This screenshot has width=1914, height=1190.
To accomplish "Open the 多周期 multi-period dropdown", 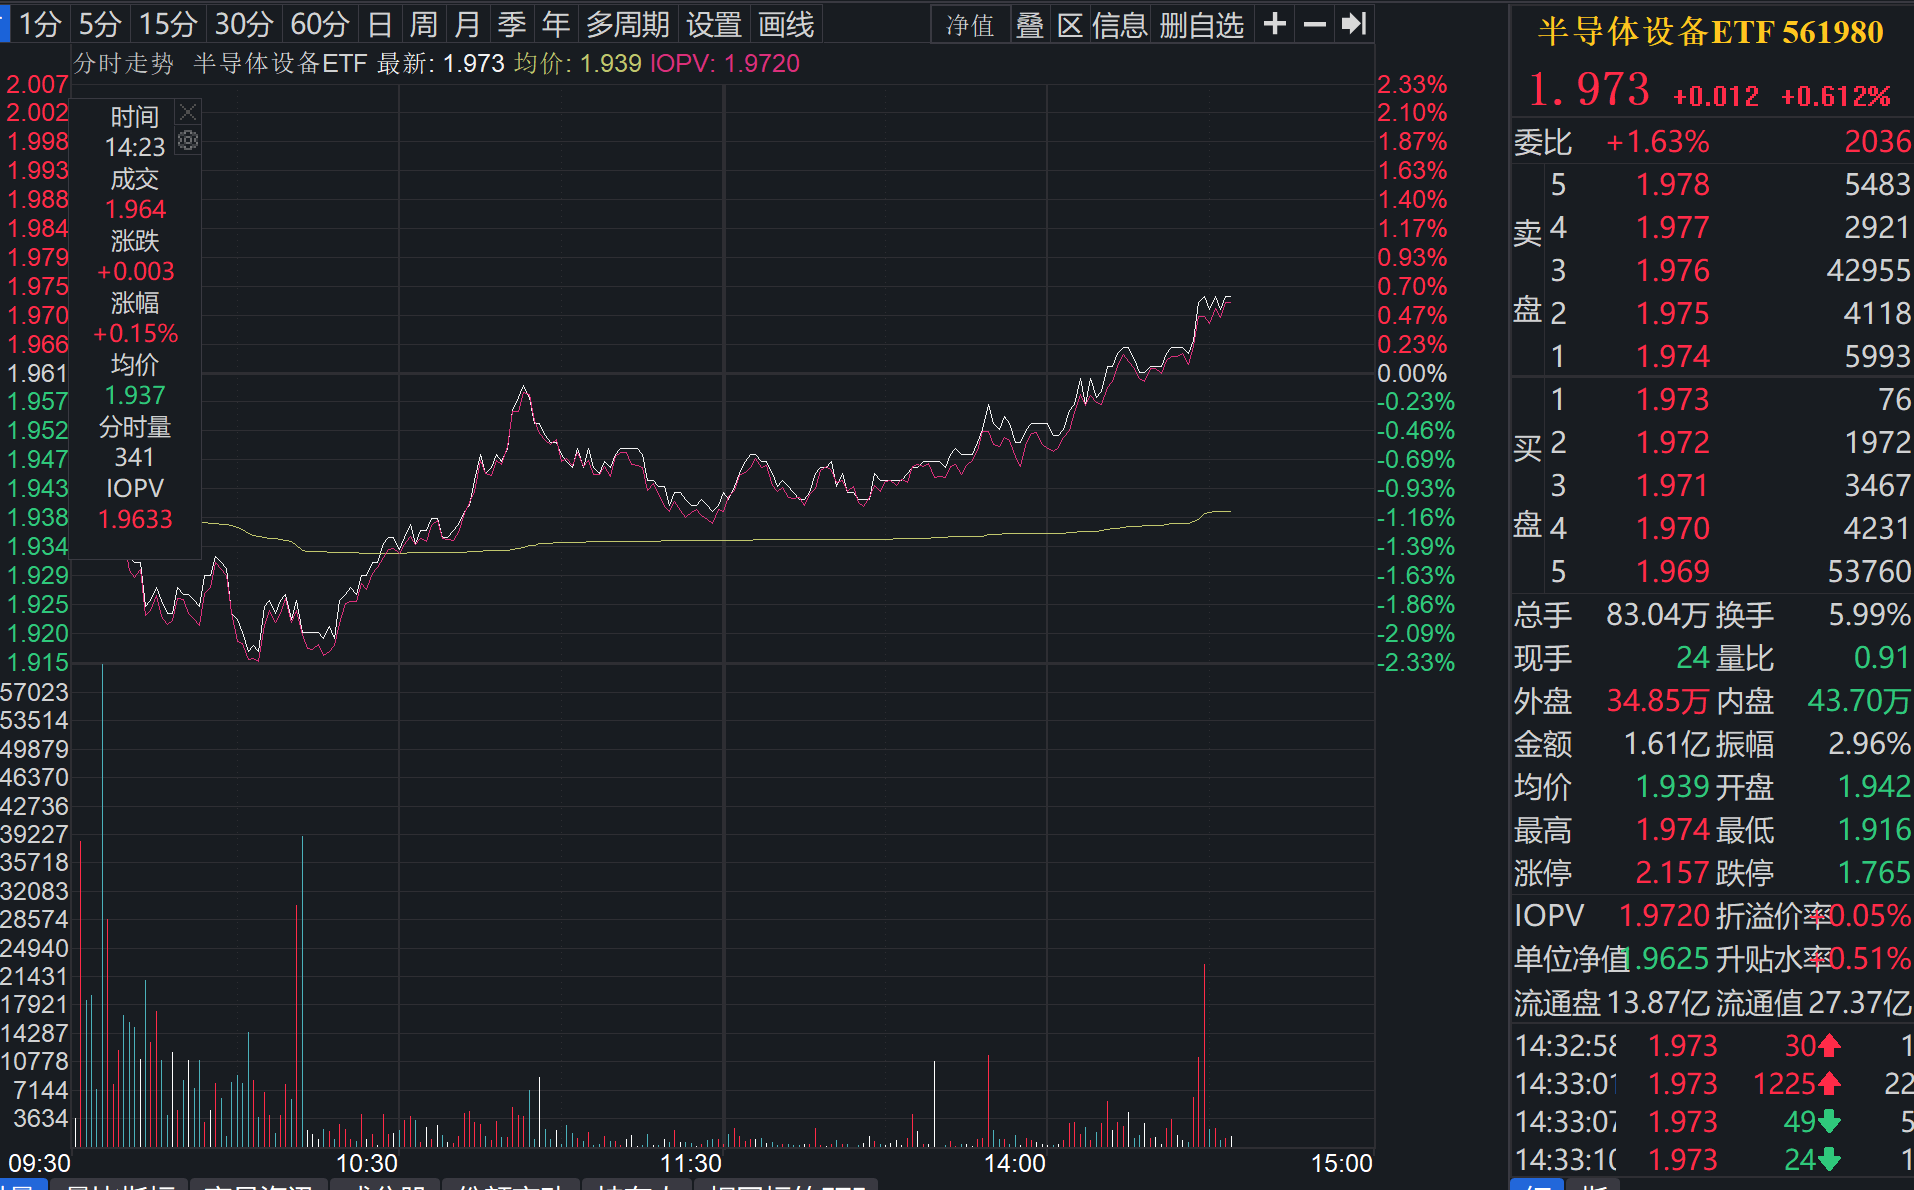I will pyautogui.click(x=626, y=24).
